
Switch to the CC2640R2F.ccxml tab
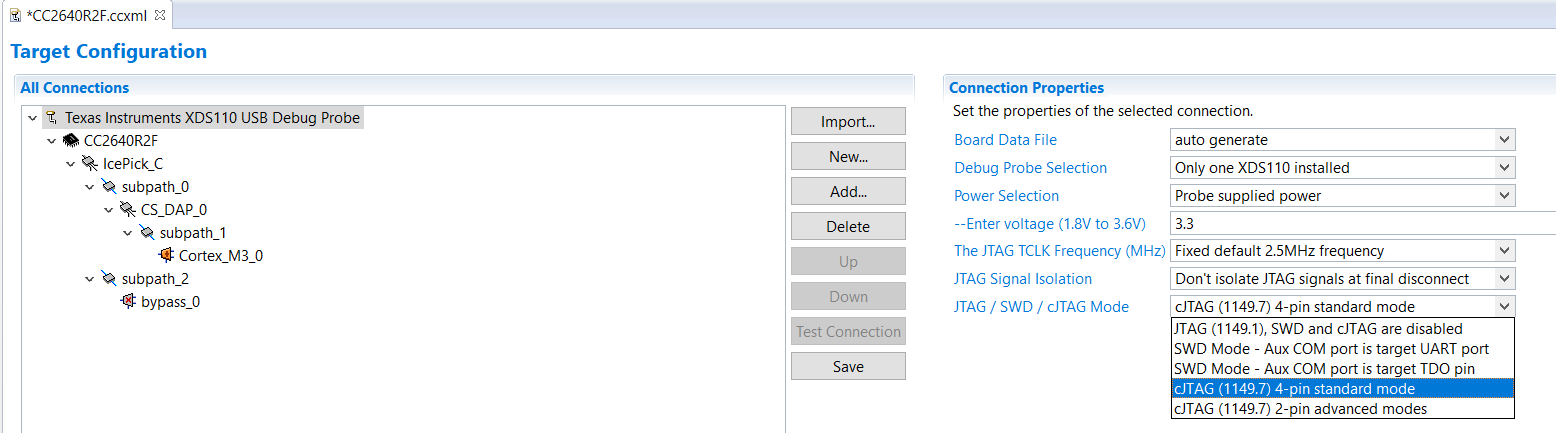click(x=88, y=15)
